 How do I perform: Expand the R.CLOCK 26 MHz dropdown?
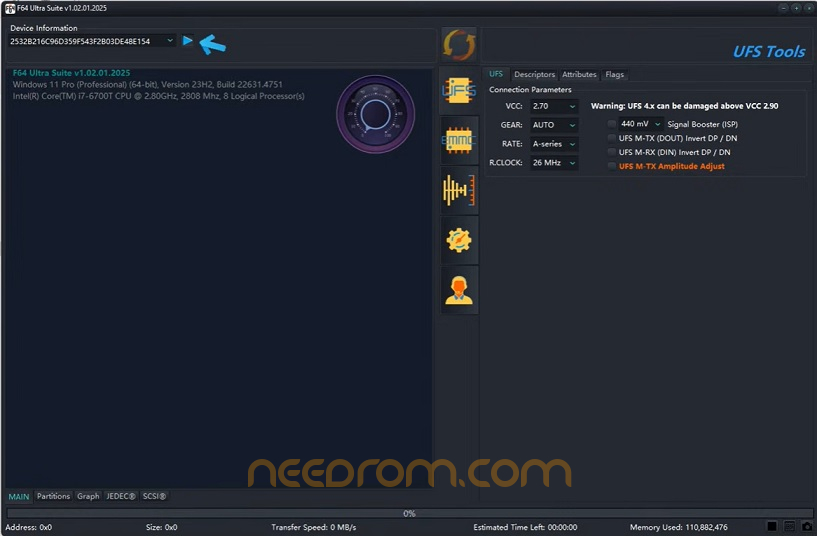(x=554, y=163)
